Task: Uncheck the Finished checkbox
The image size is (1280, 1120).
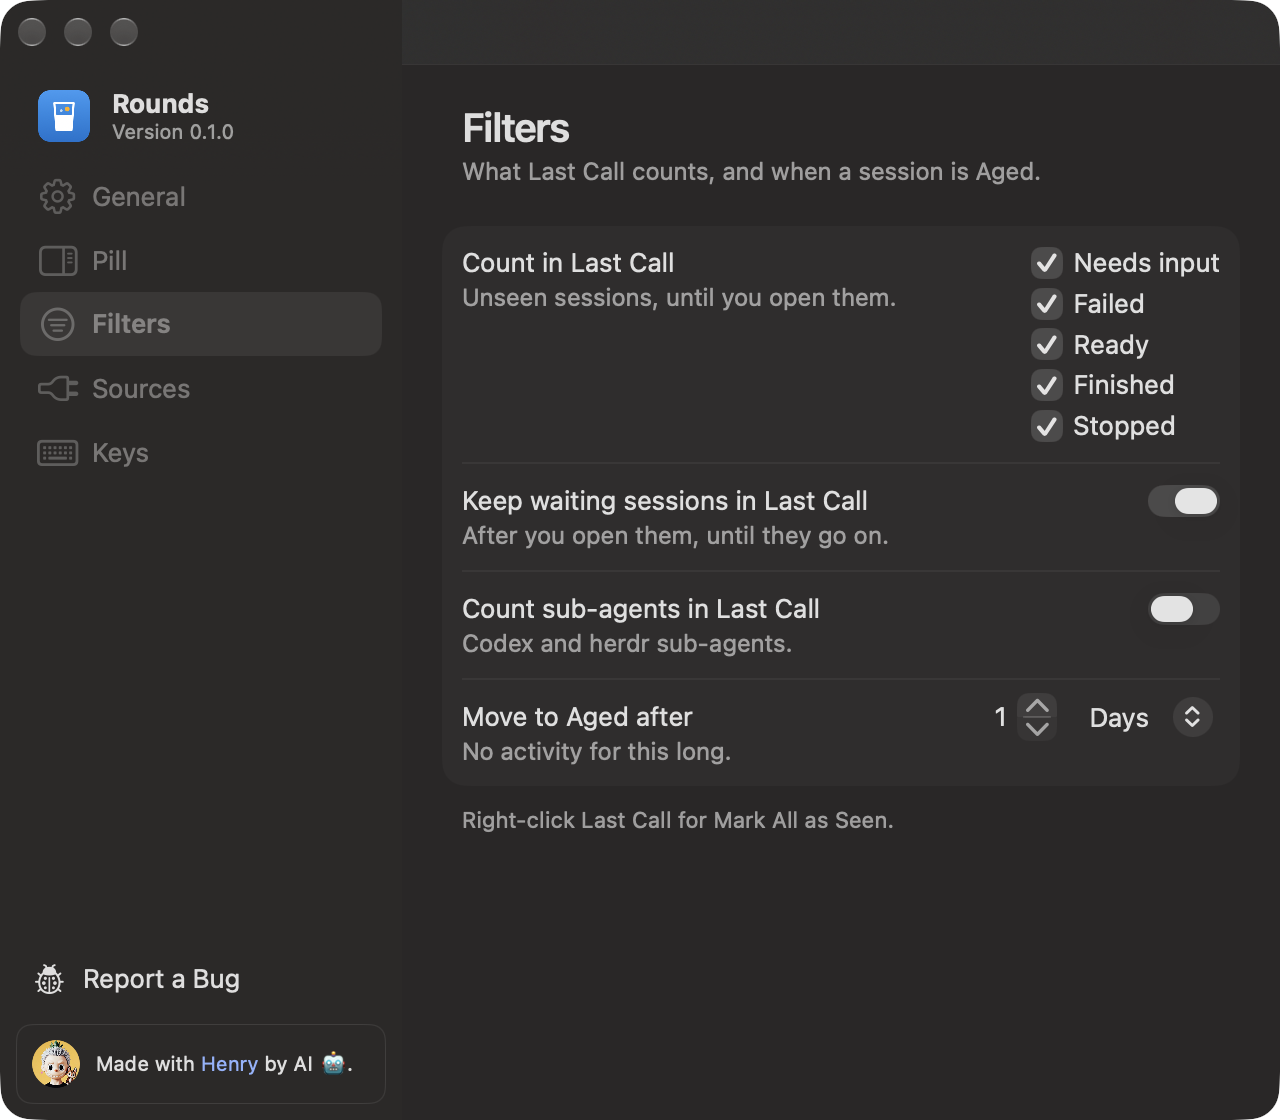Action: [1047, 385]
